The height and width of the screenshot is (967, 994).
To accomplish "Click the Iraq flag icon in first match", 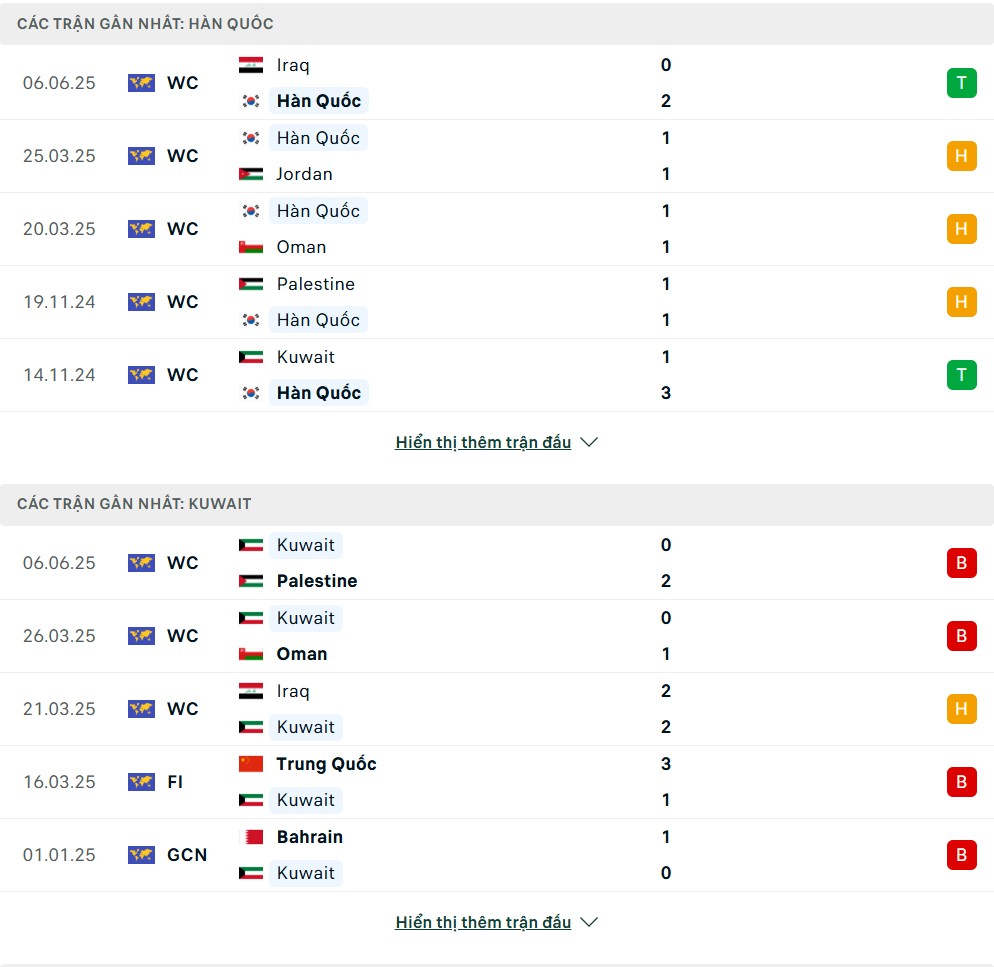I will [251, 65].
